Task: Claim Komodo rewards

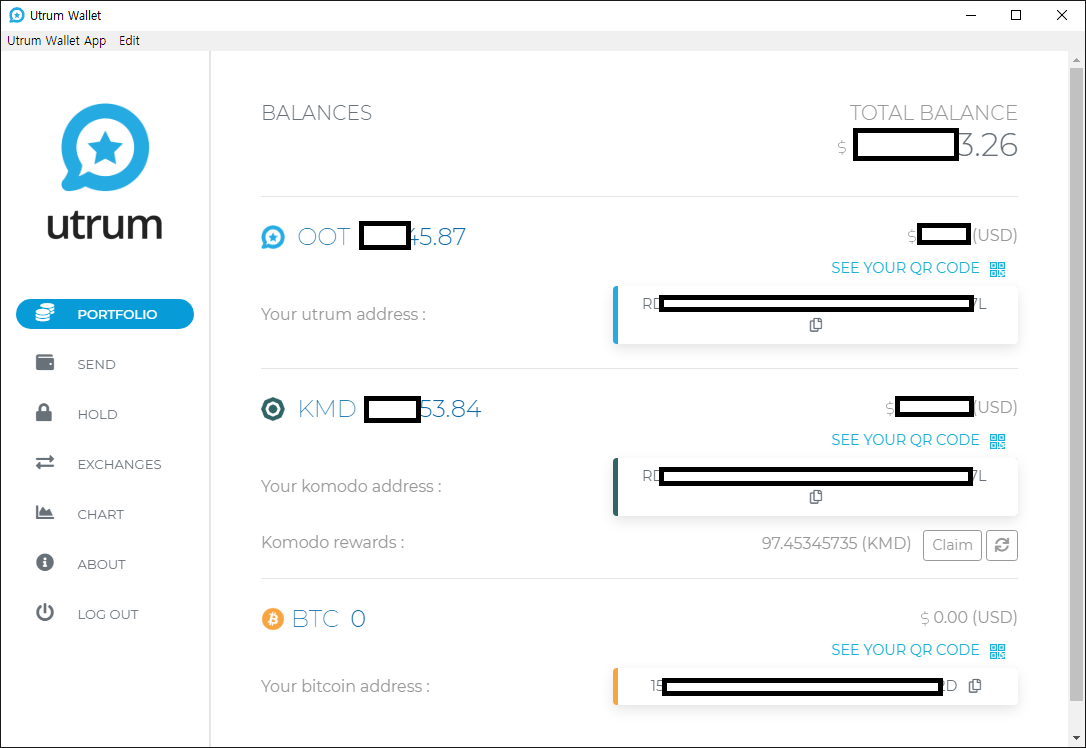Action: point(952,545)
